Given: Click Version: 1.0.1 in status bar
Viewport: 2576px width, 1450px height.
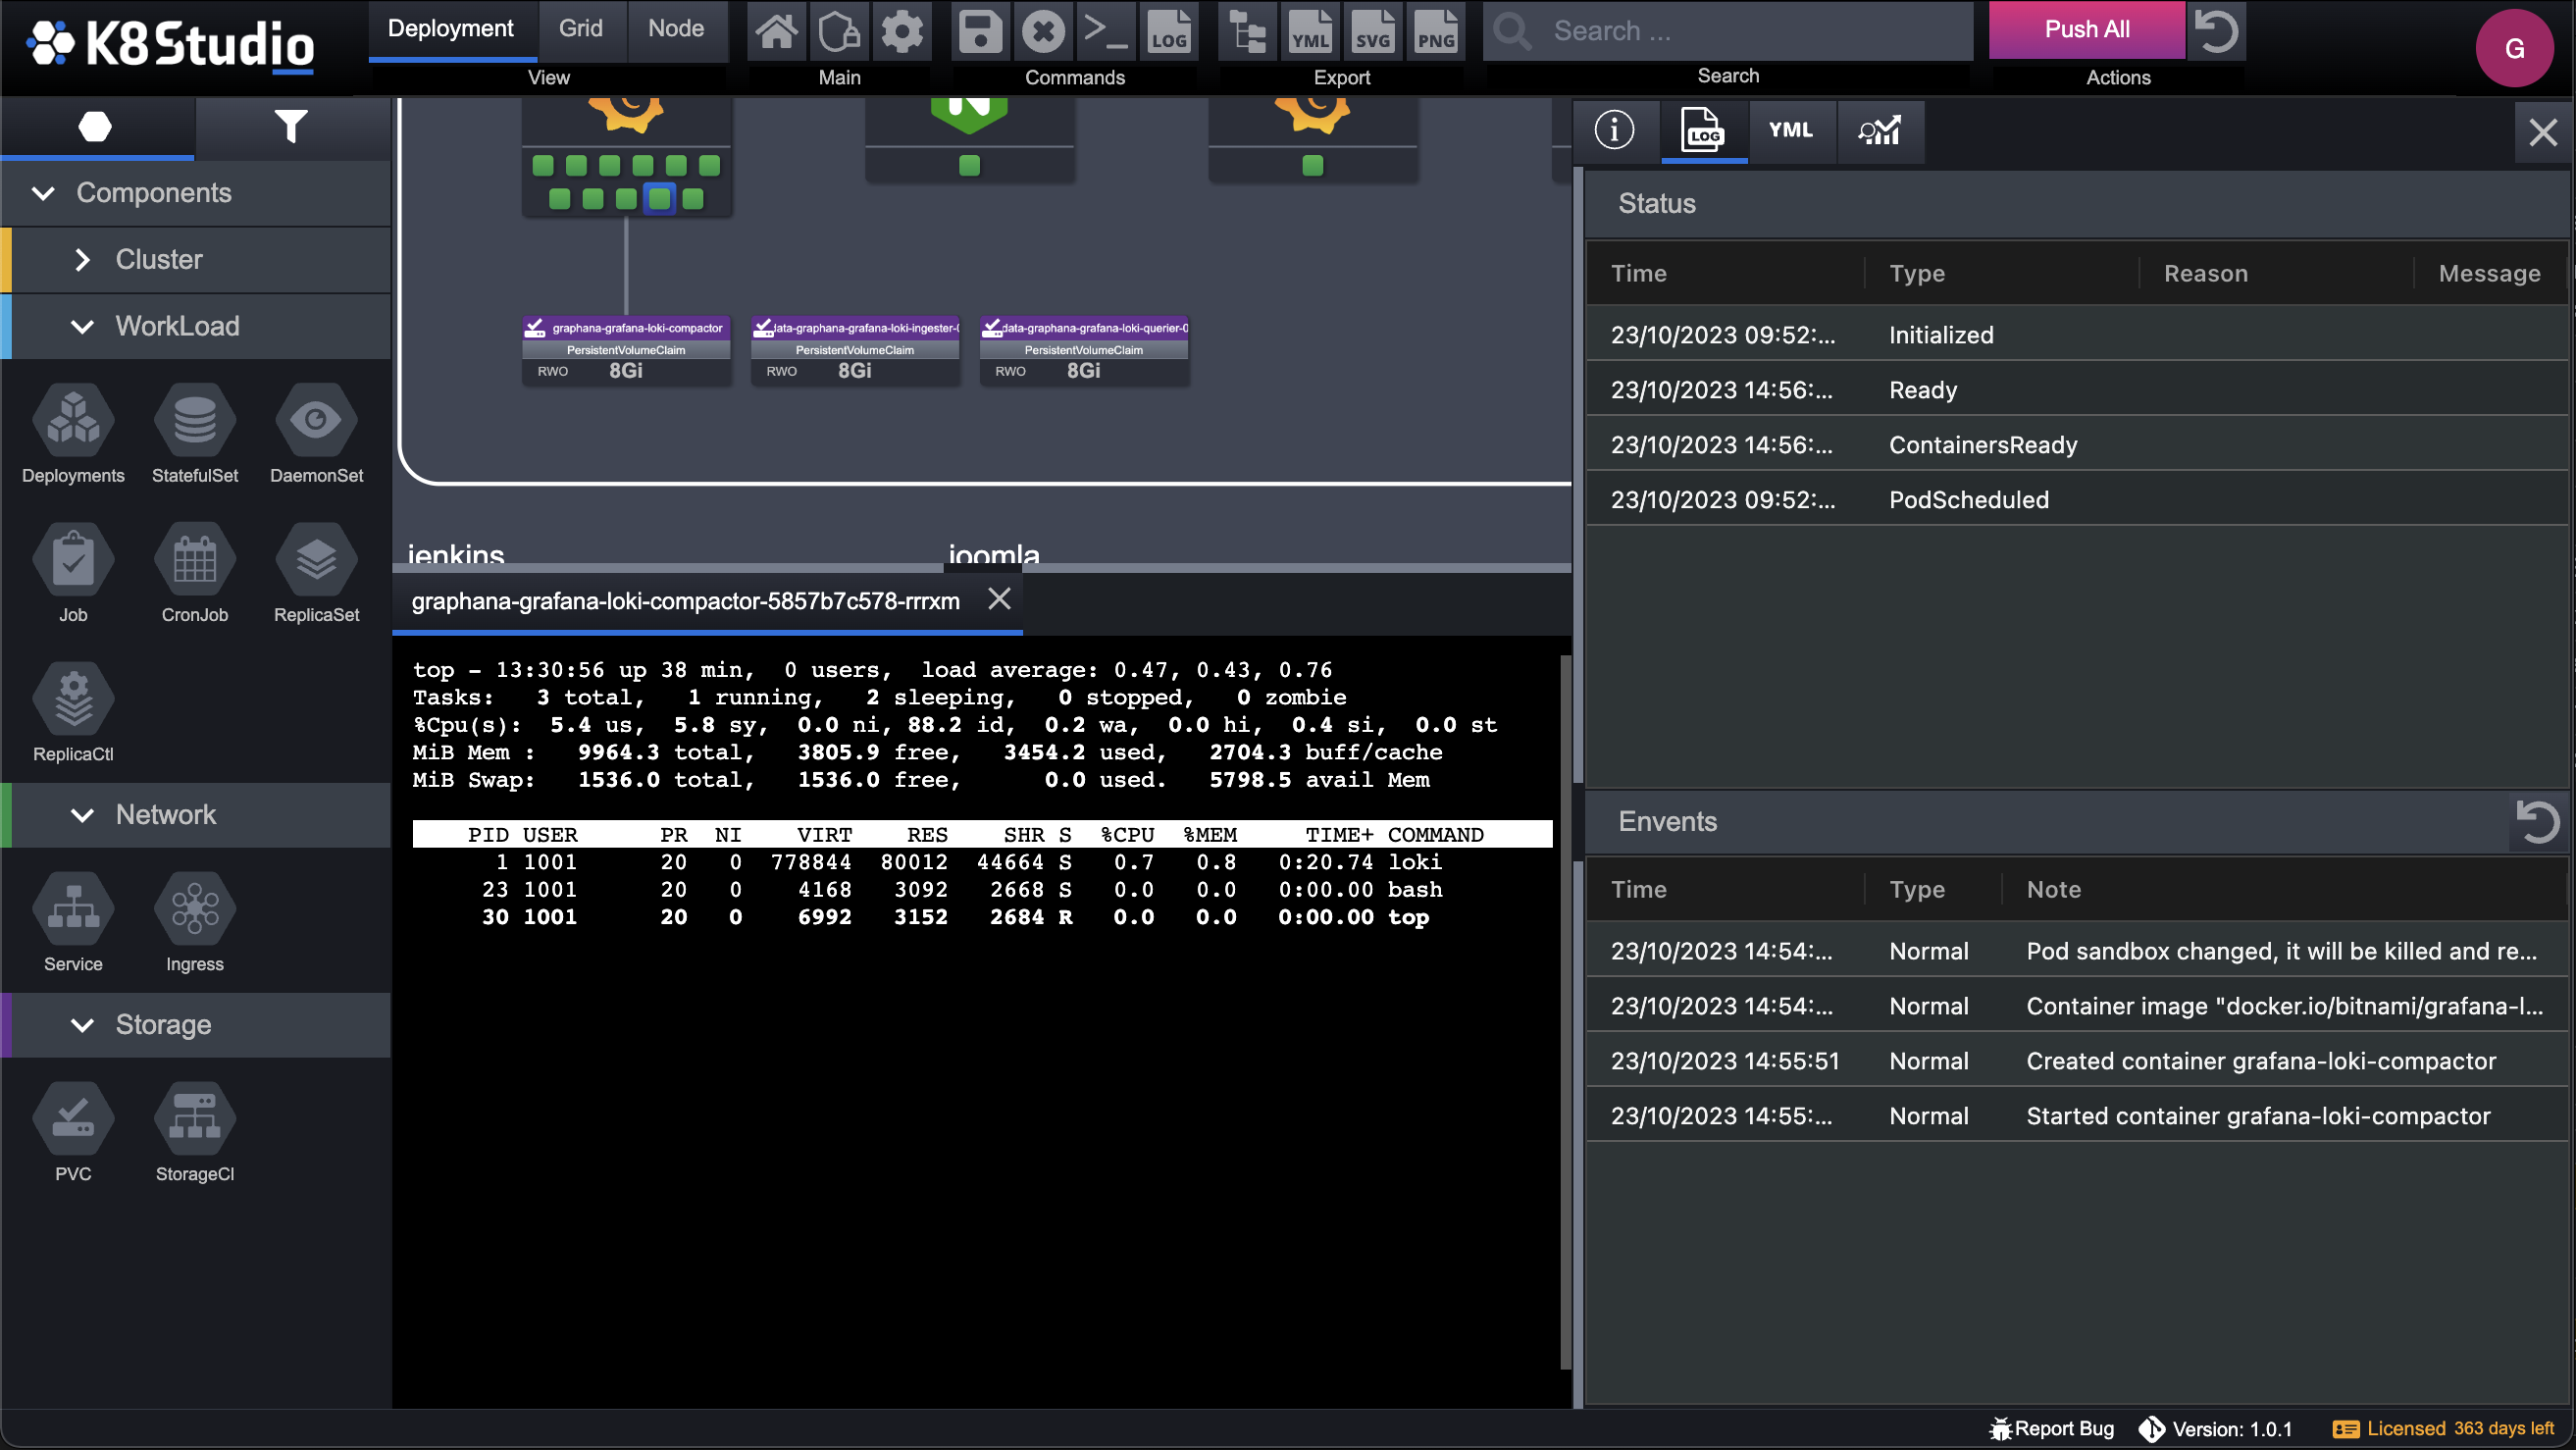Looking at the screenshot, I should (x=2216, y=1428).
